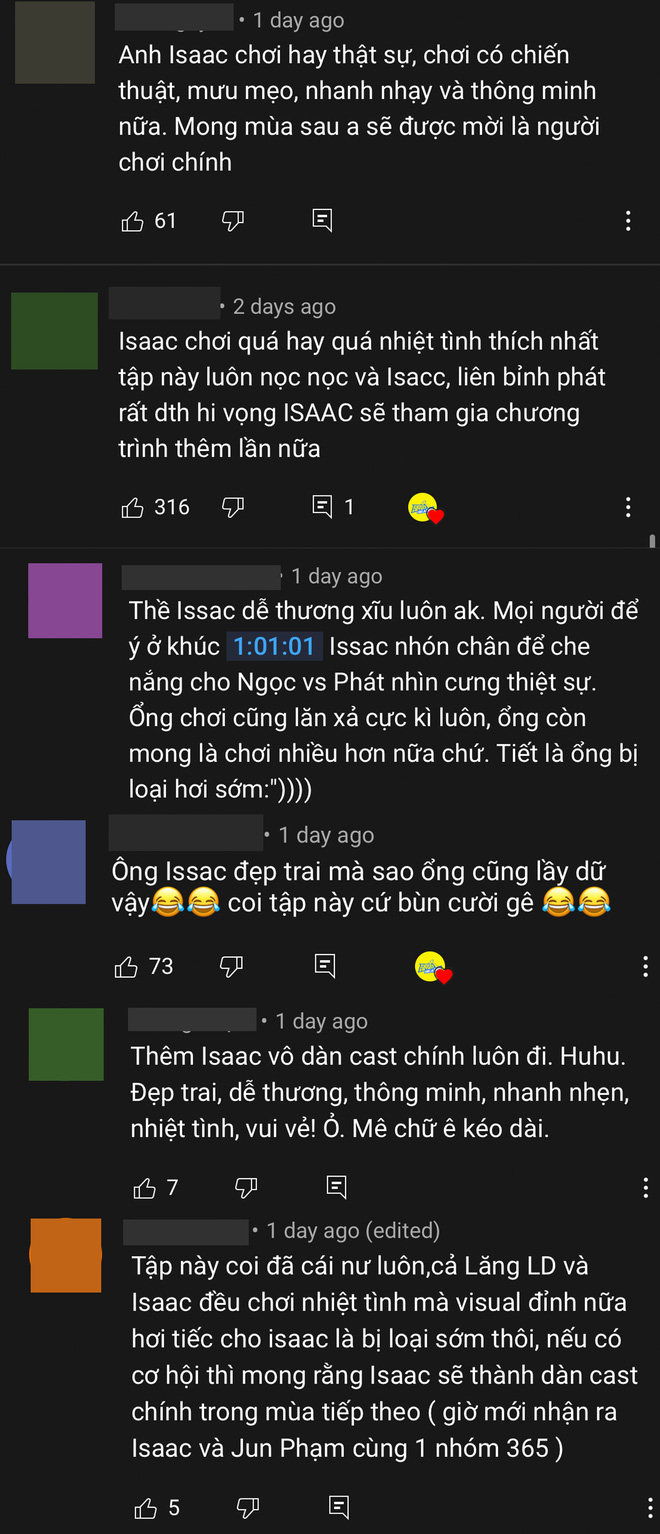Open more options for the 73-like comment
The height and width of the screenshot is (1534, 660).
645,967
